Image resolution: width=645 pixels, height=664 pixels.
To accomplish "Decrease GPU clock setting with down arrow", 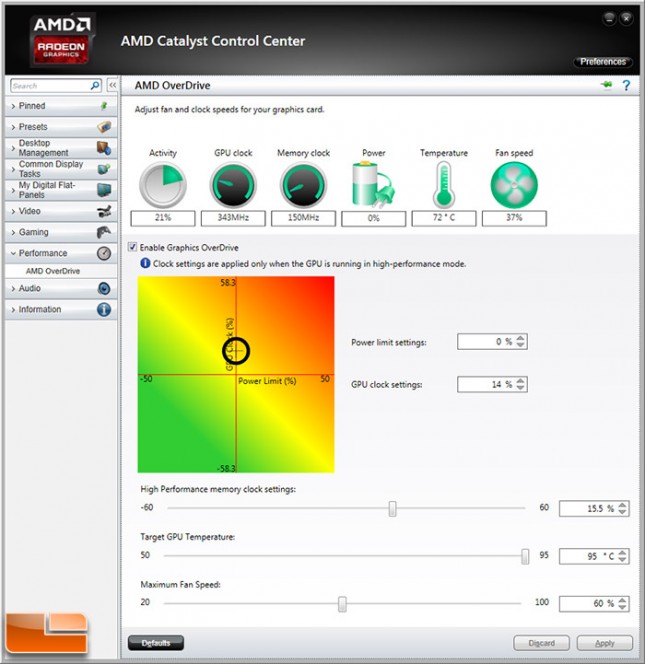I will (520, 388).
